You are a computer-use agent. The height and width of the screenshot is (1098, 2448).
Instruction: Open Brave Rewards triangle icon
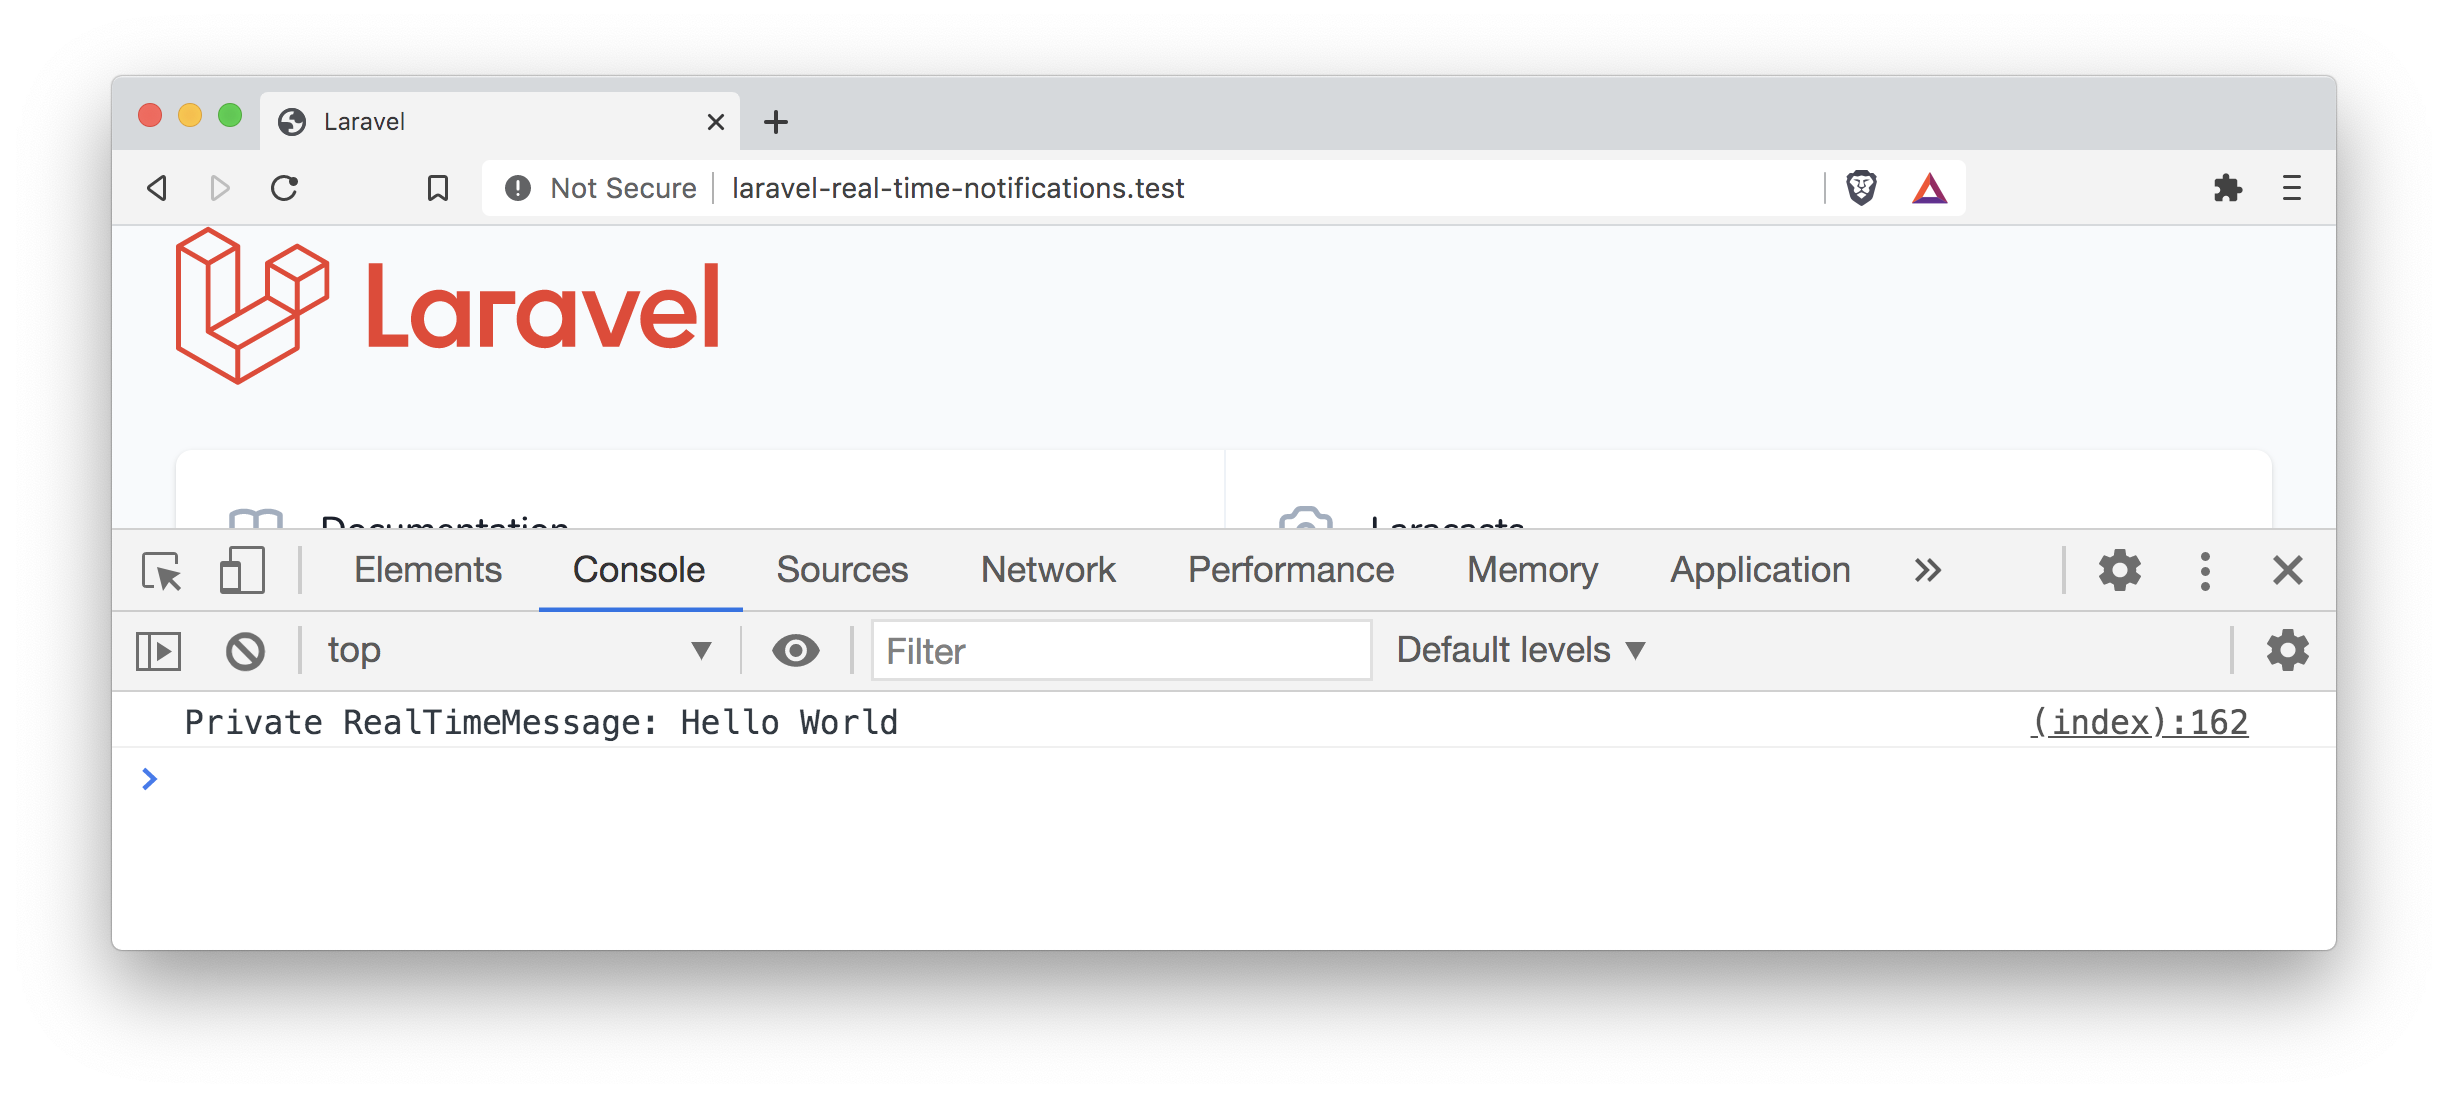pyautogui.click(x=1929, y=188)
